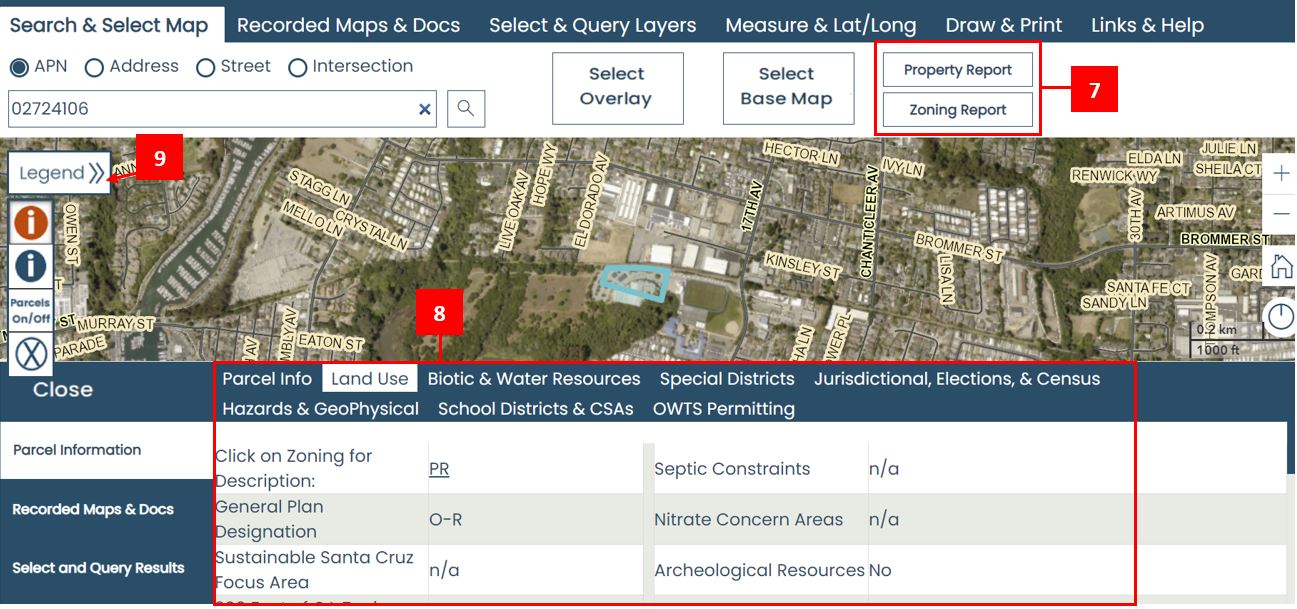The image size is (1297, 609).
Task: Click the circled X clear selection icon
Action: [x=31, y=353]
